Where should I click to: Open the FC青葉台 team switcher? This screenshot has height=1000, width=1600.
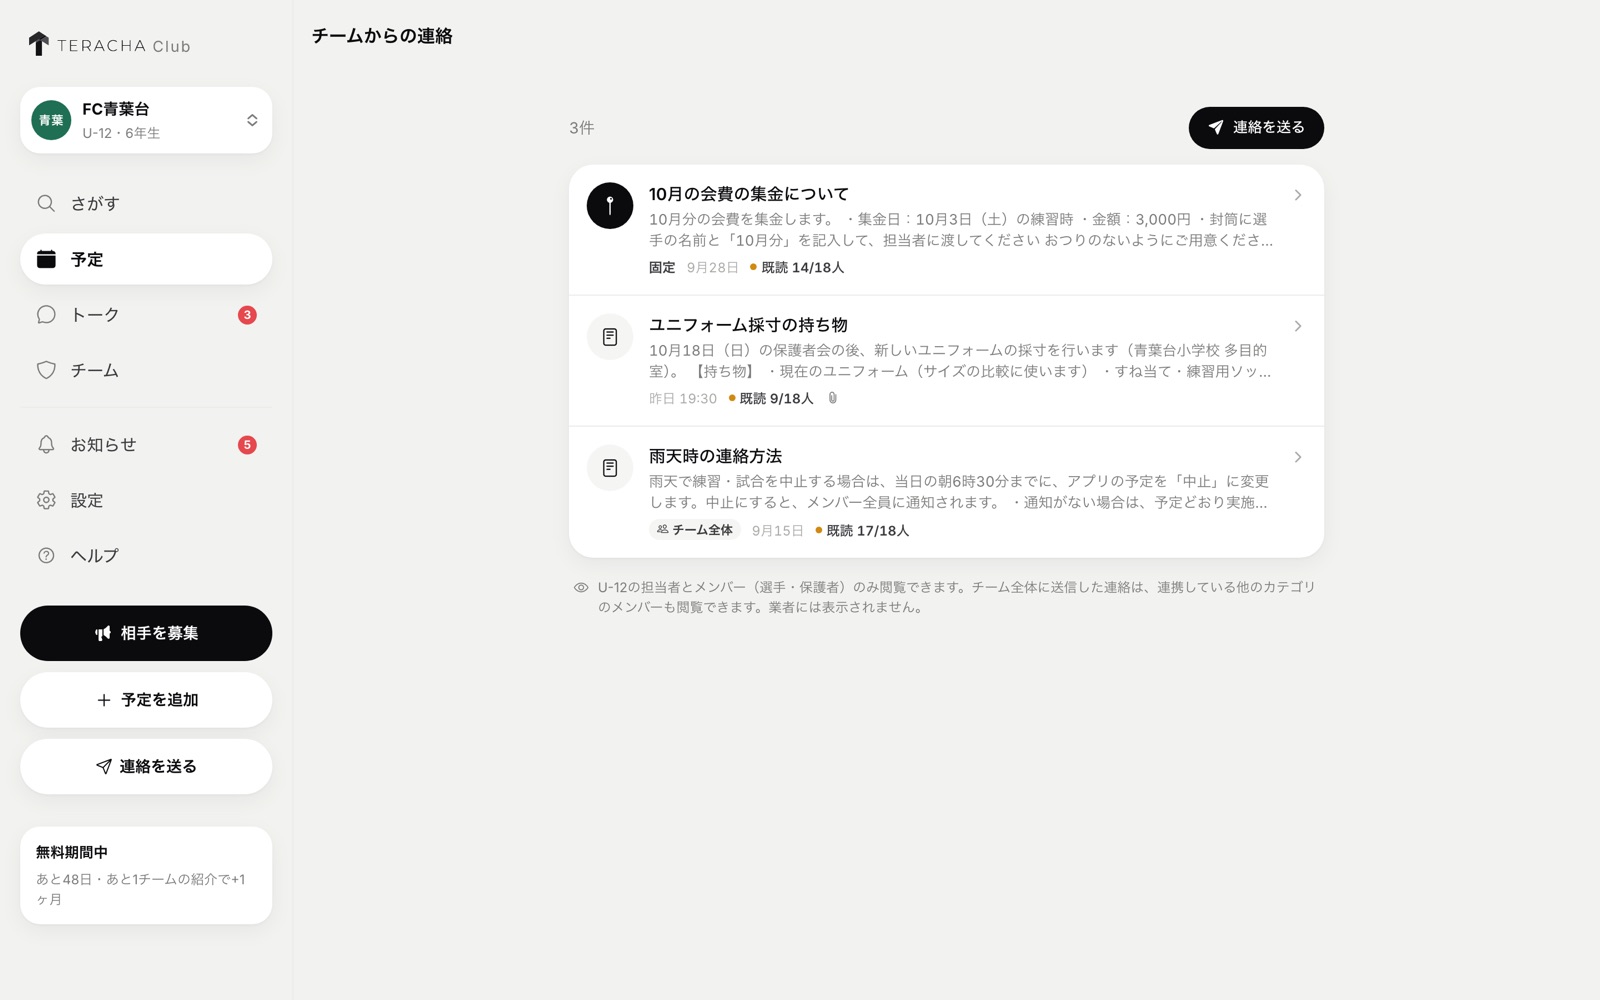tap(146, 120)
